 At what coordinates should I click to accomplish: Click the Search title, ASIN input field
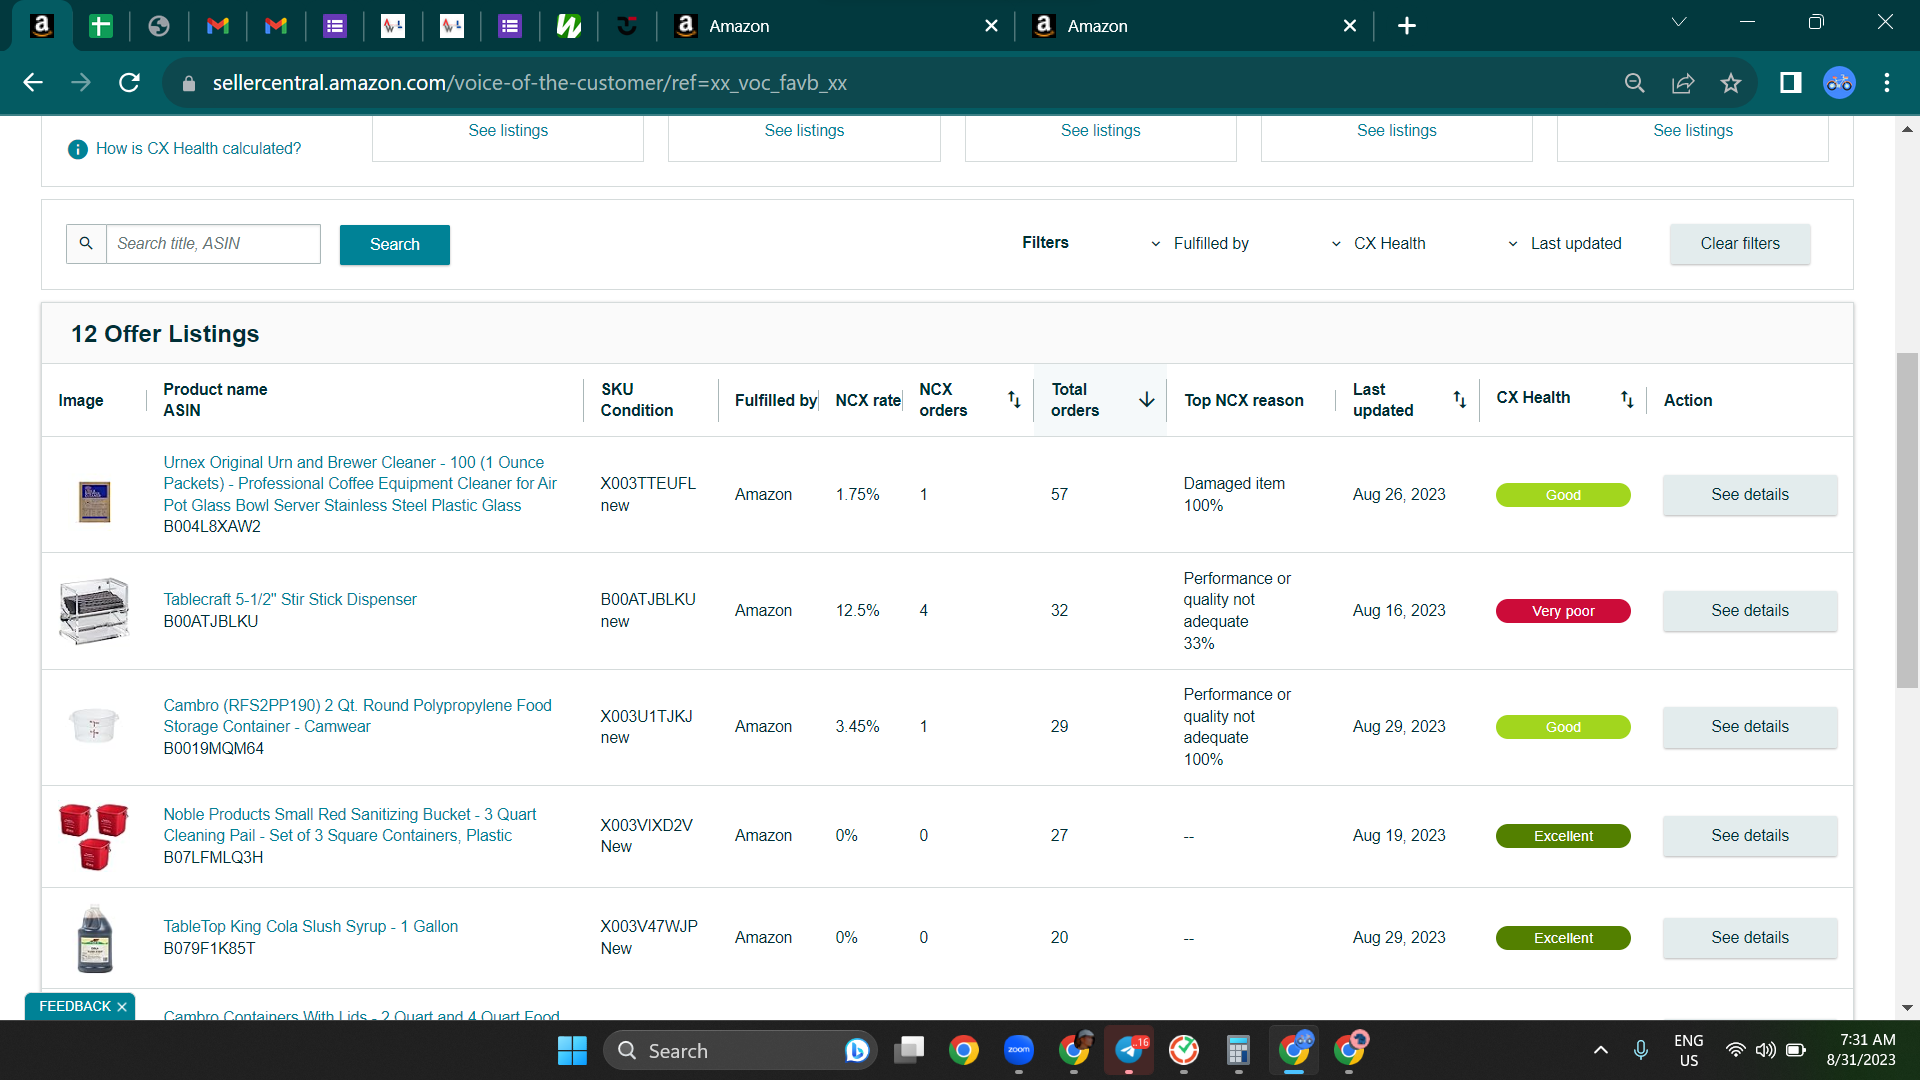(213, 244)
